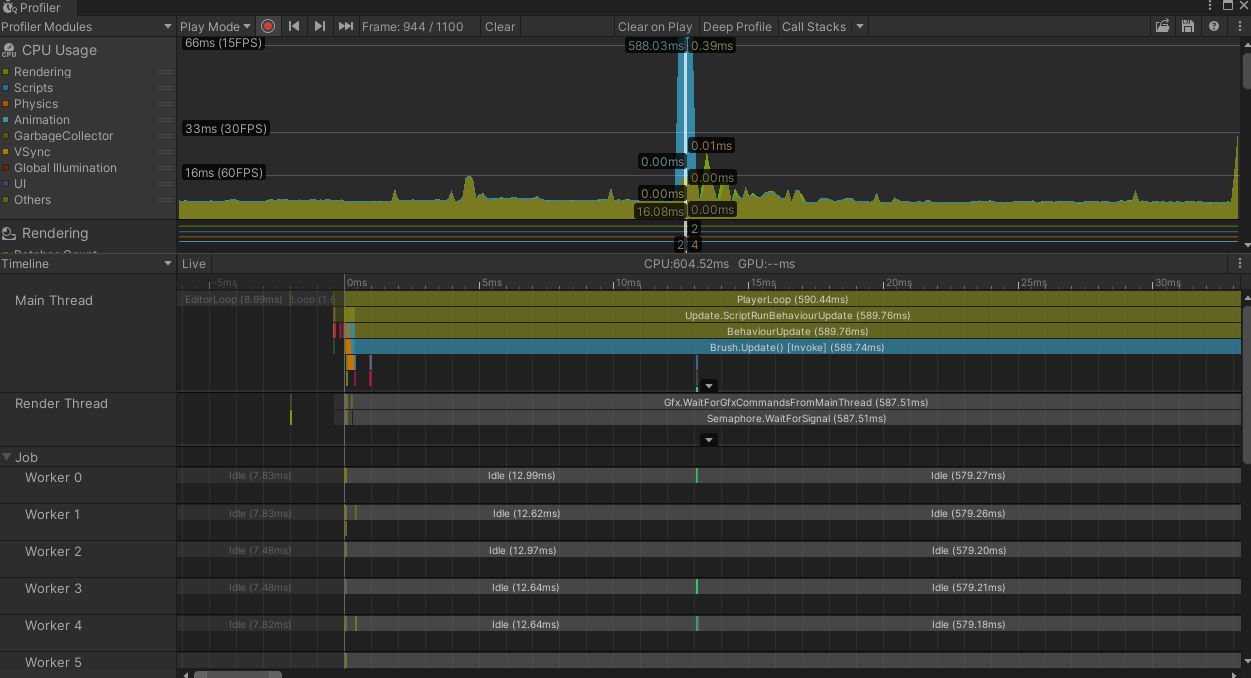The height and width of the screenshot is (678, 1251).
Task: Toggle Call Stacks button
Action: tap(814, 27)
